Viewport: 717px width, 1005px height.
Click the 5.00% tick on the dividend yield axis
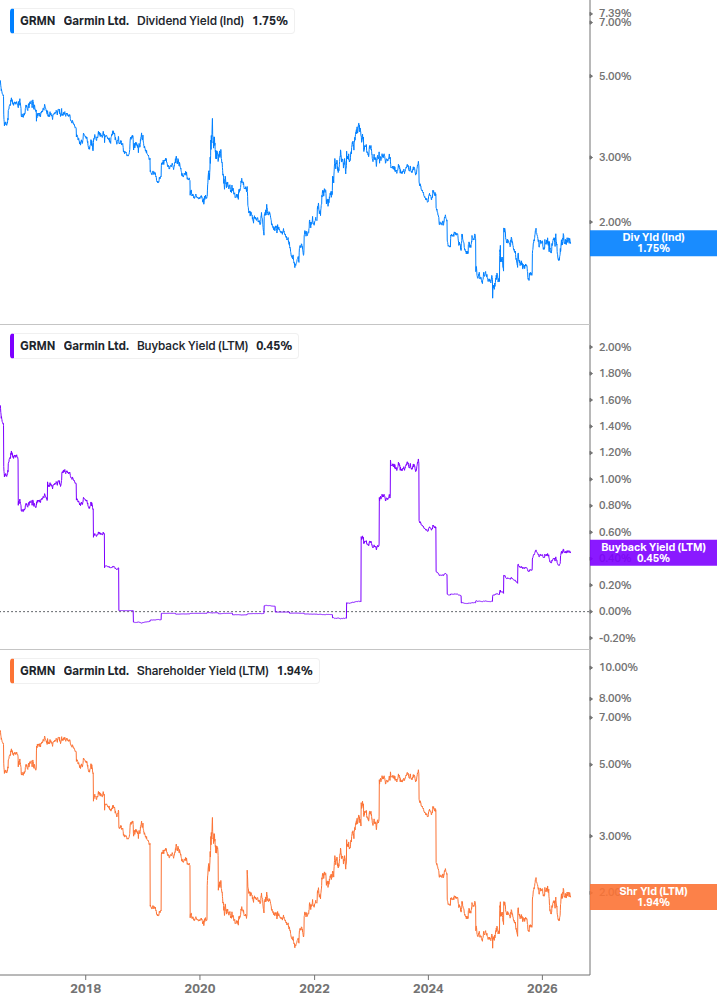[615, 76]
